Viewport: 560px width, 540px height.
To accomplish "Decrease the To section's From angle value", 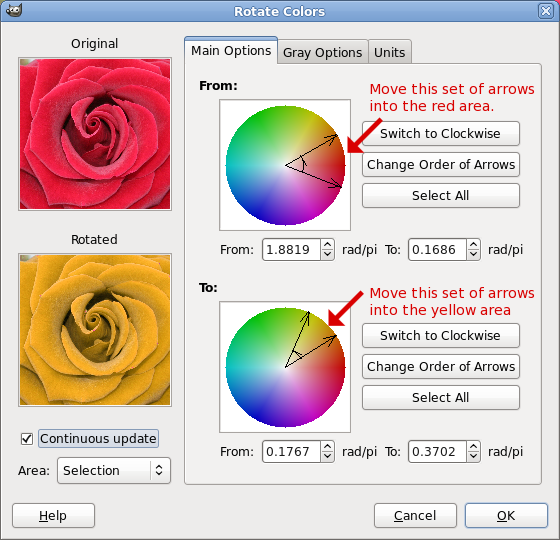I will [x=327, y=457].
